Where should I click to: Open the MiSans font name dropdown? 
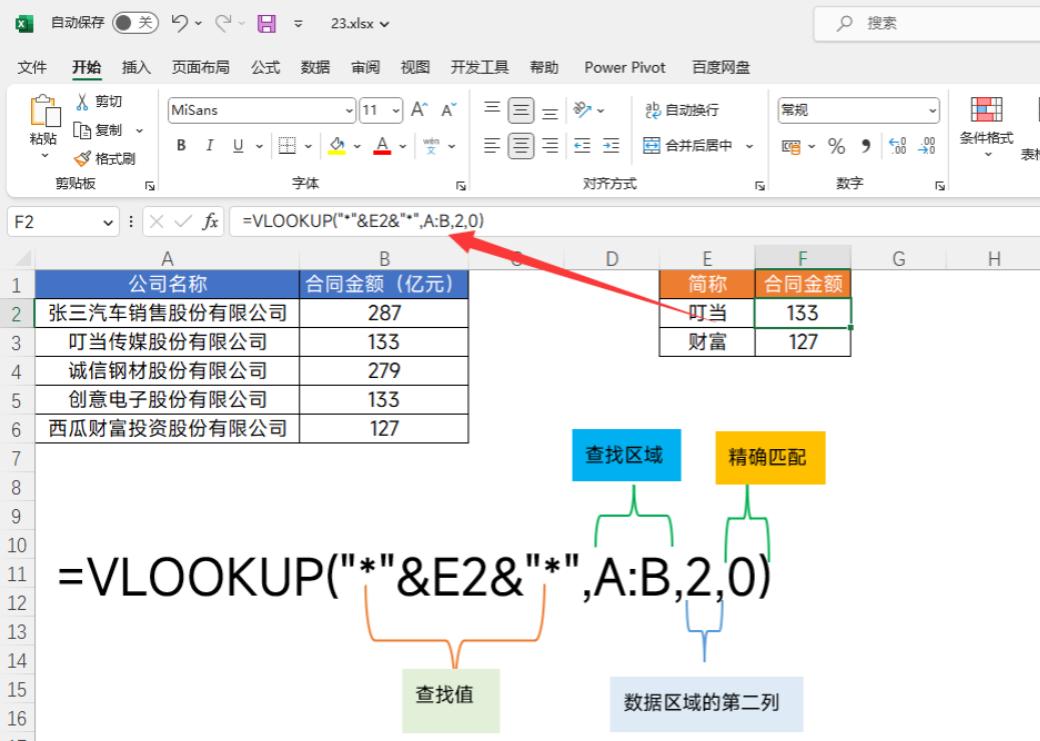349,111
